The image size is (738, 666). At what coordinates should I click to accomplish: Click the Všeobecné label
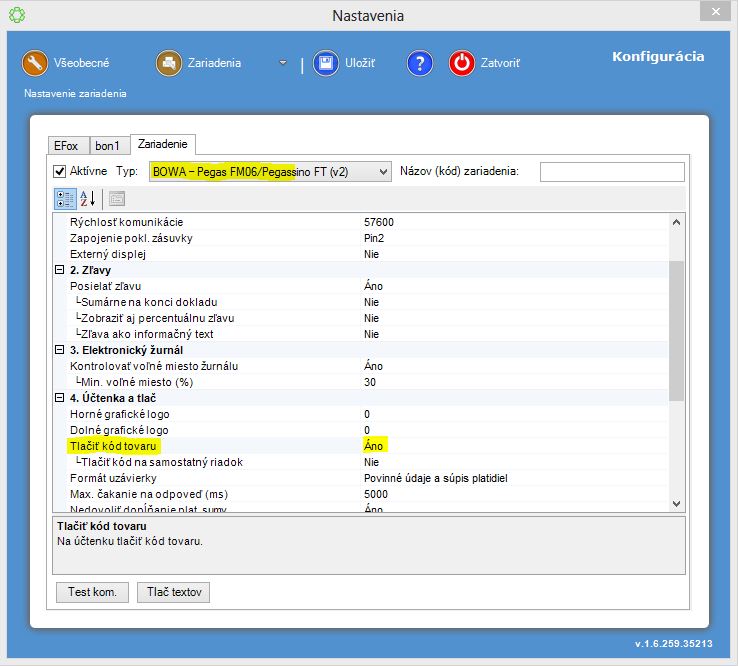click(81, 63)
